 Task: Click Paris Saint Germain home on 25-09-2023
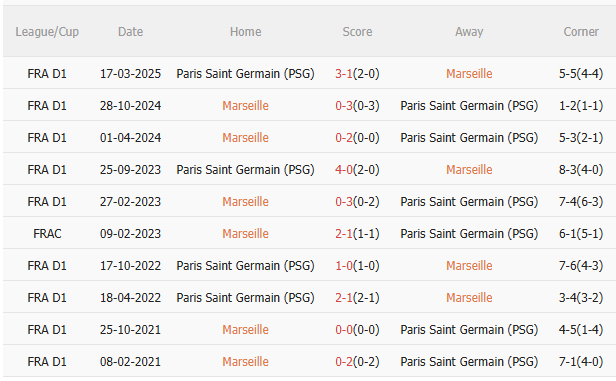coord(246,170)
